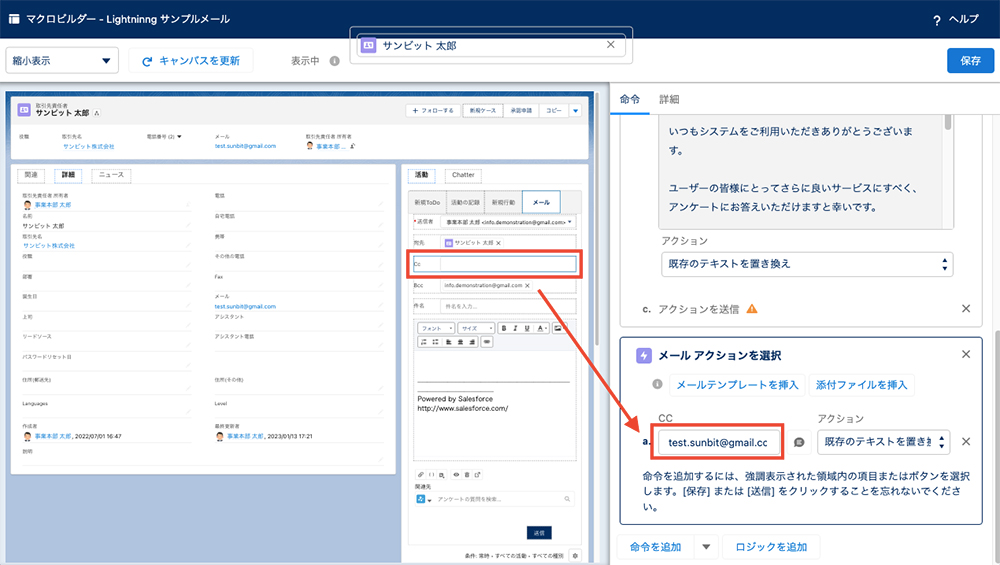Click the comment icon next to CC field
The height and width of the screenshot is (565, 1000).
(798, 442)
